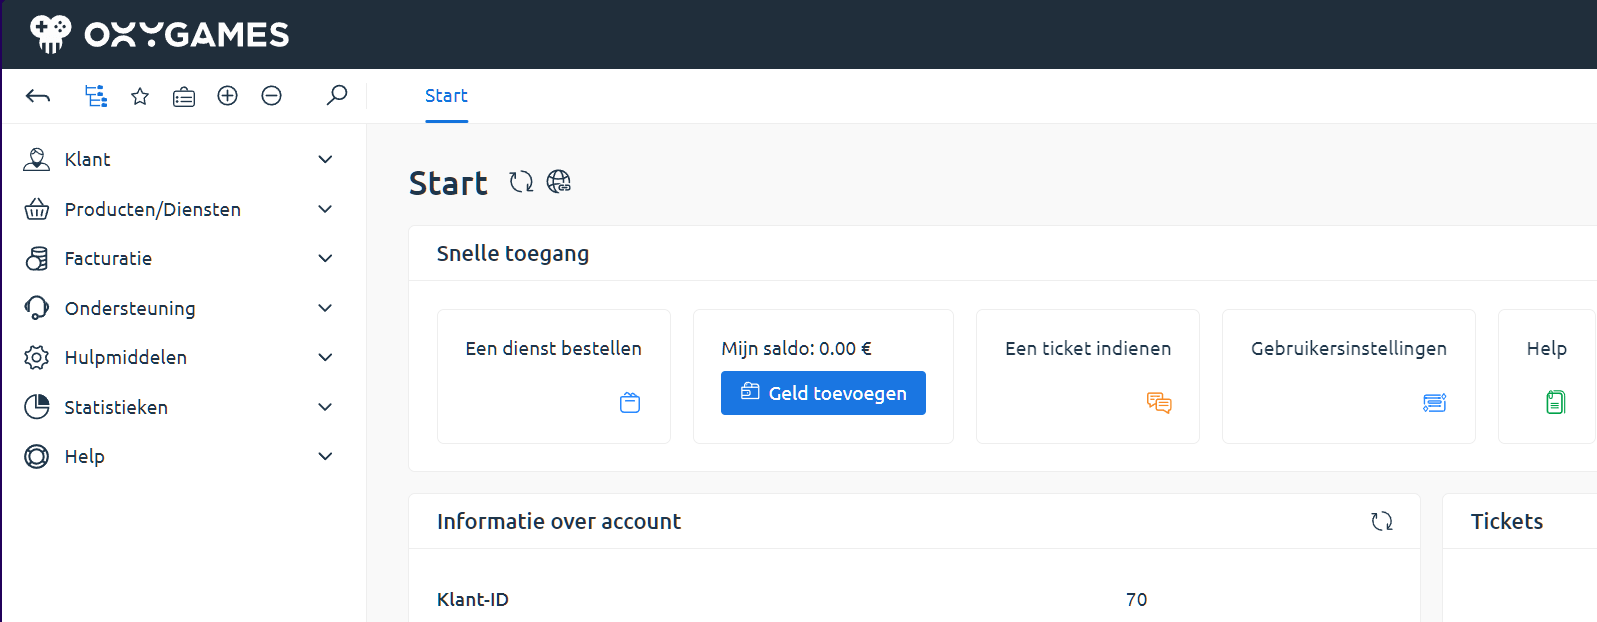The height and width of the screenshot is (622, 1597).
Task: Click the Geld toevoegen button
Action: [x=823, y=393]
